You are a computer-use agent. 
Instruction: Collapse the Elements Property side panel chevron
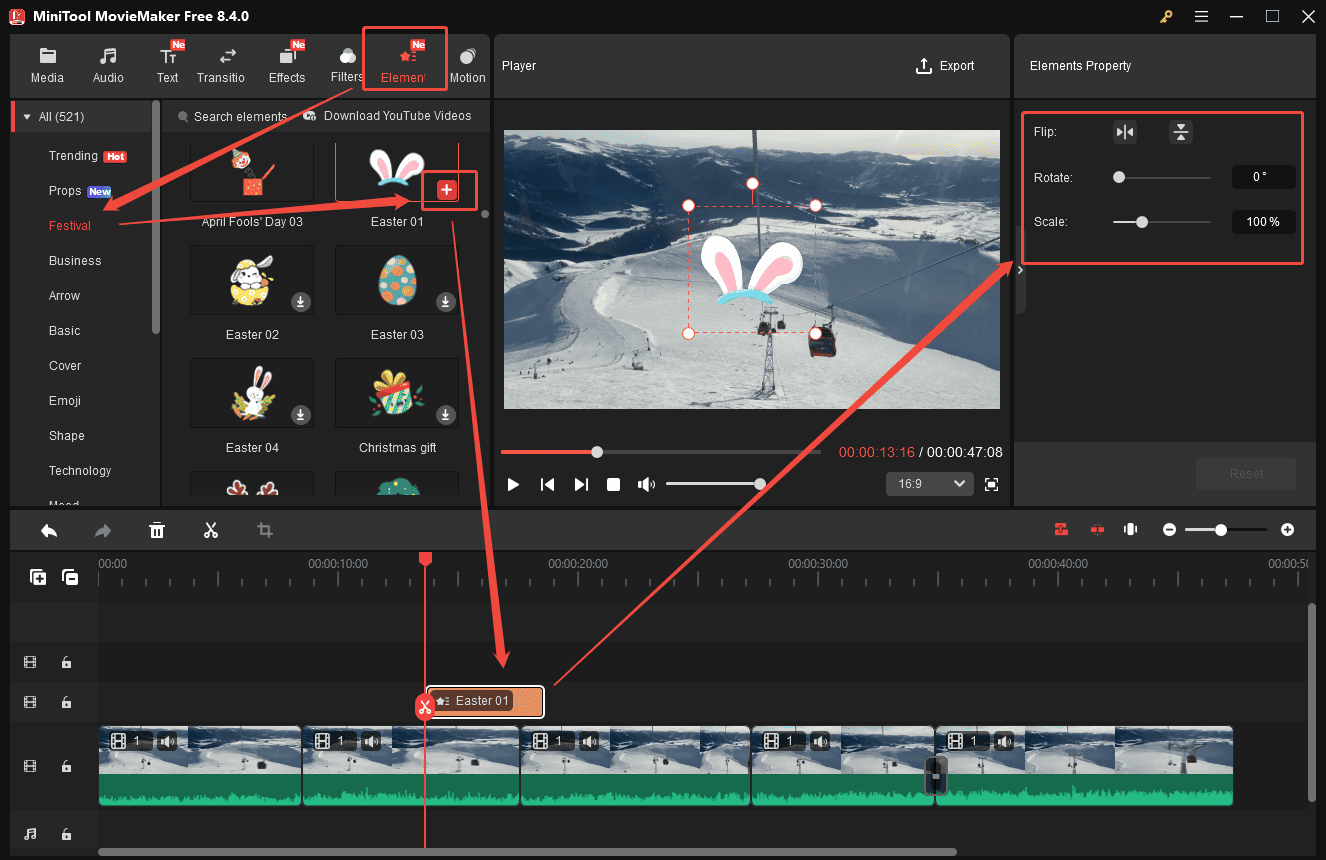coord(1020,269)
